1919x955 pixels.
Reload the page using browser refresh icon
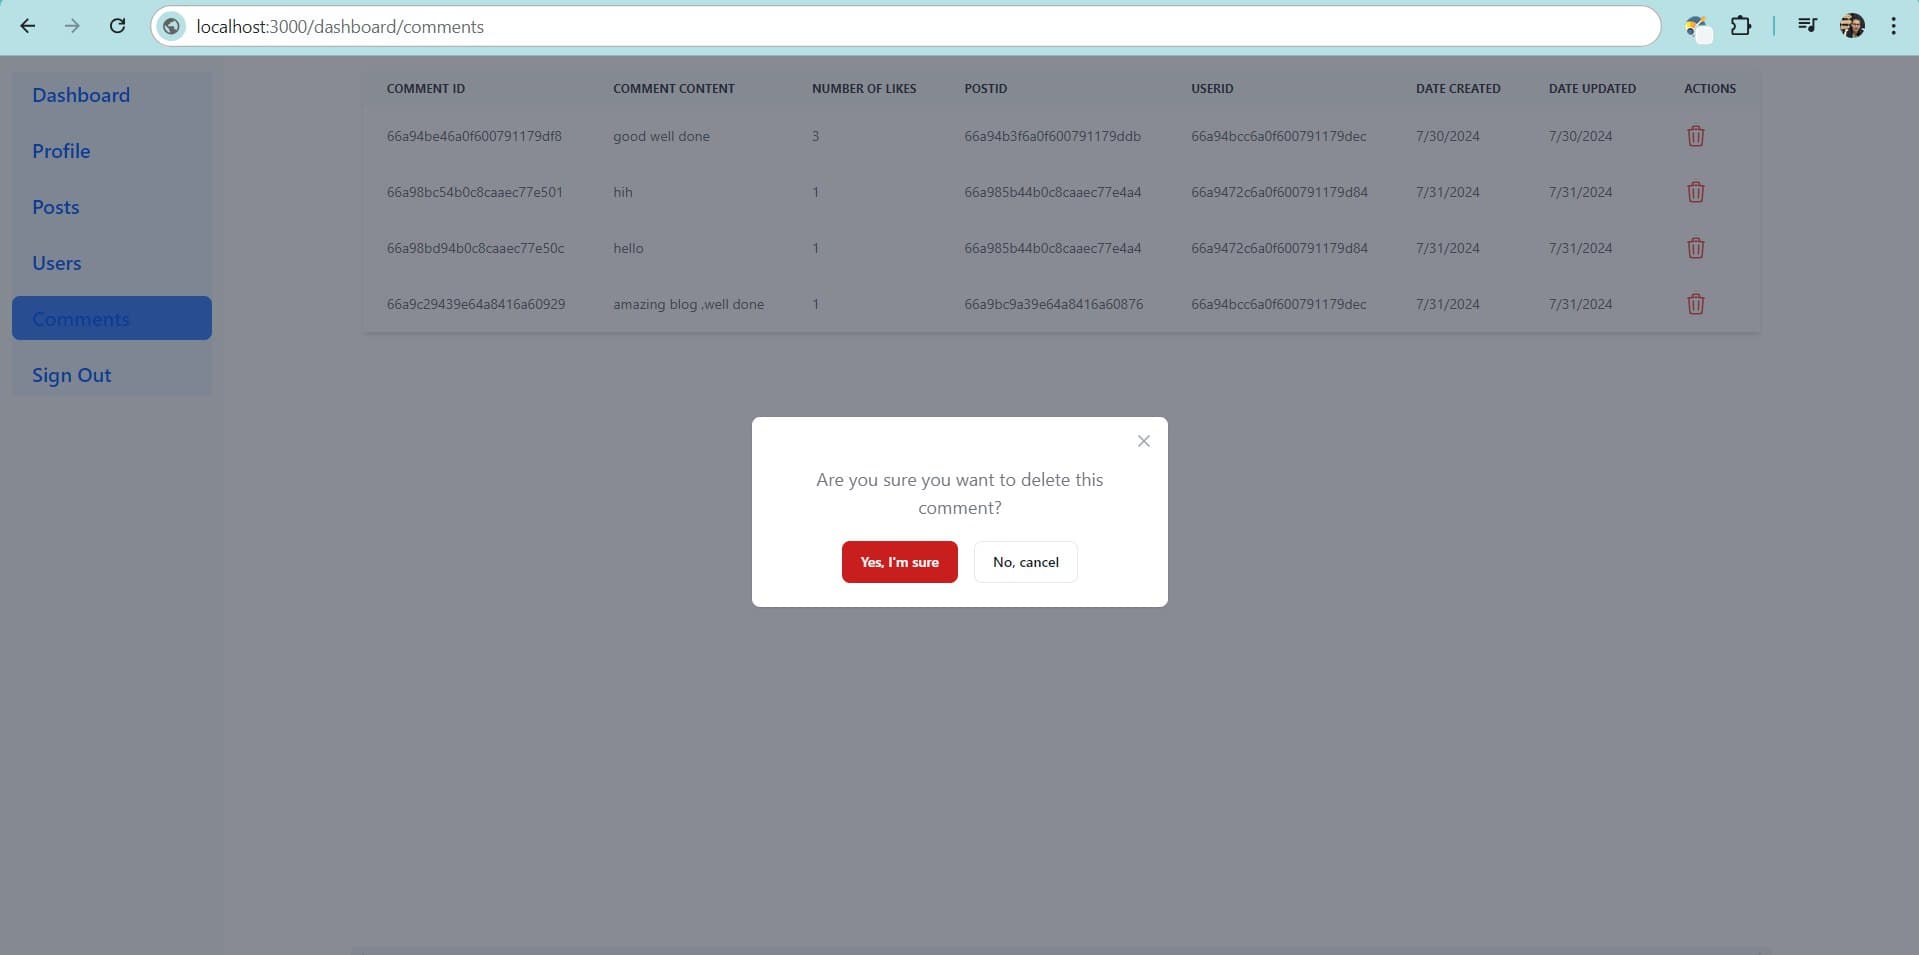point(117,26)
